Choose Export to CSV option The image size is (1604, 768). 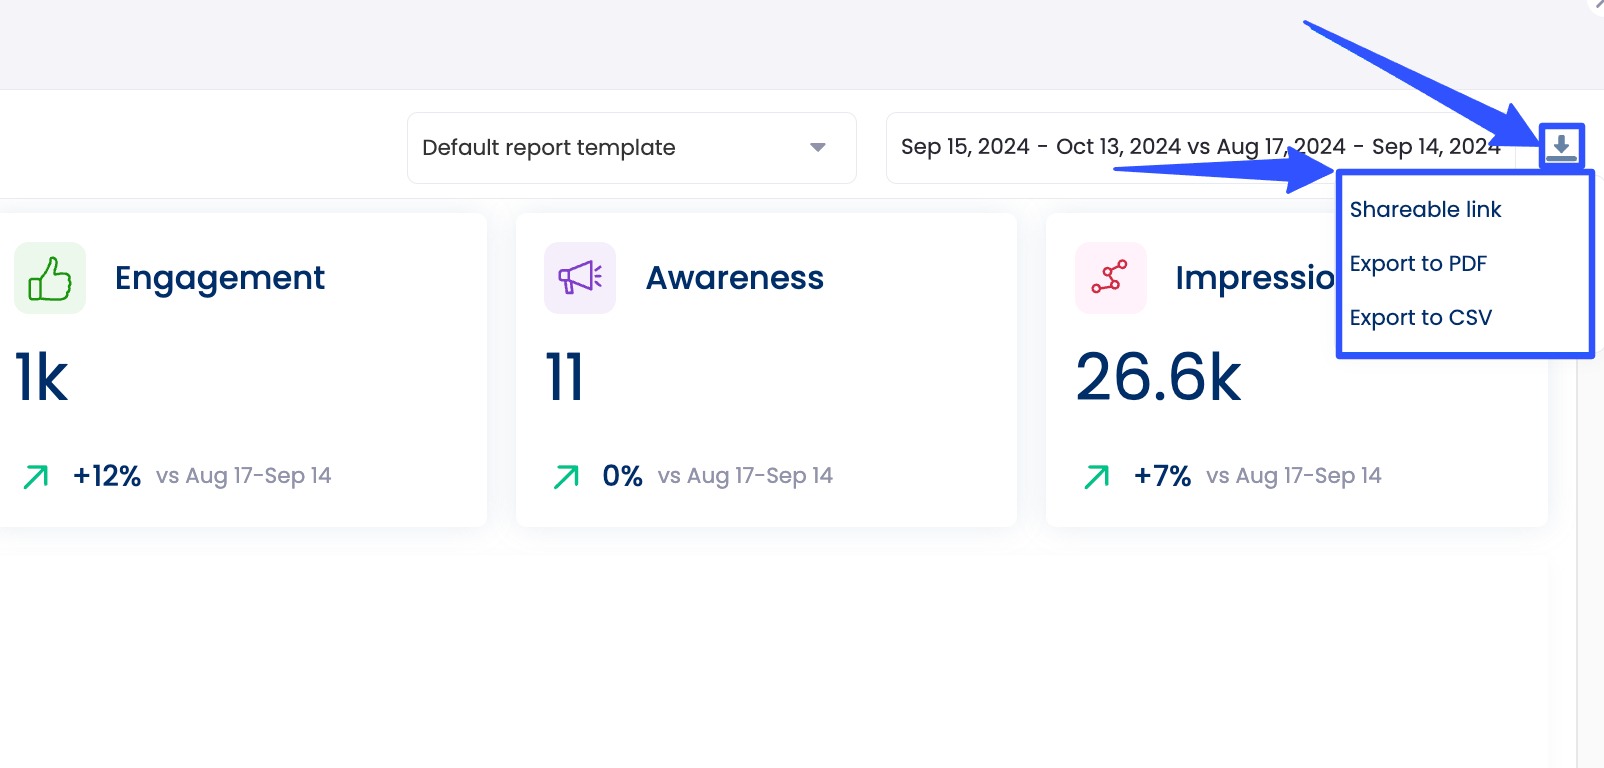click(1420, 318)
